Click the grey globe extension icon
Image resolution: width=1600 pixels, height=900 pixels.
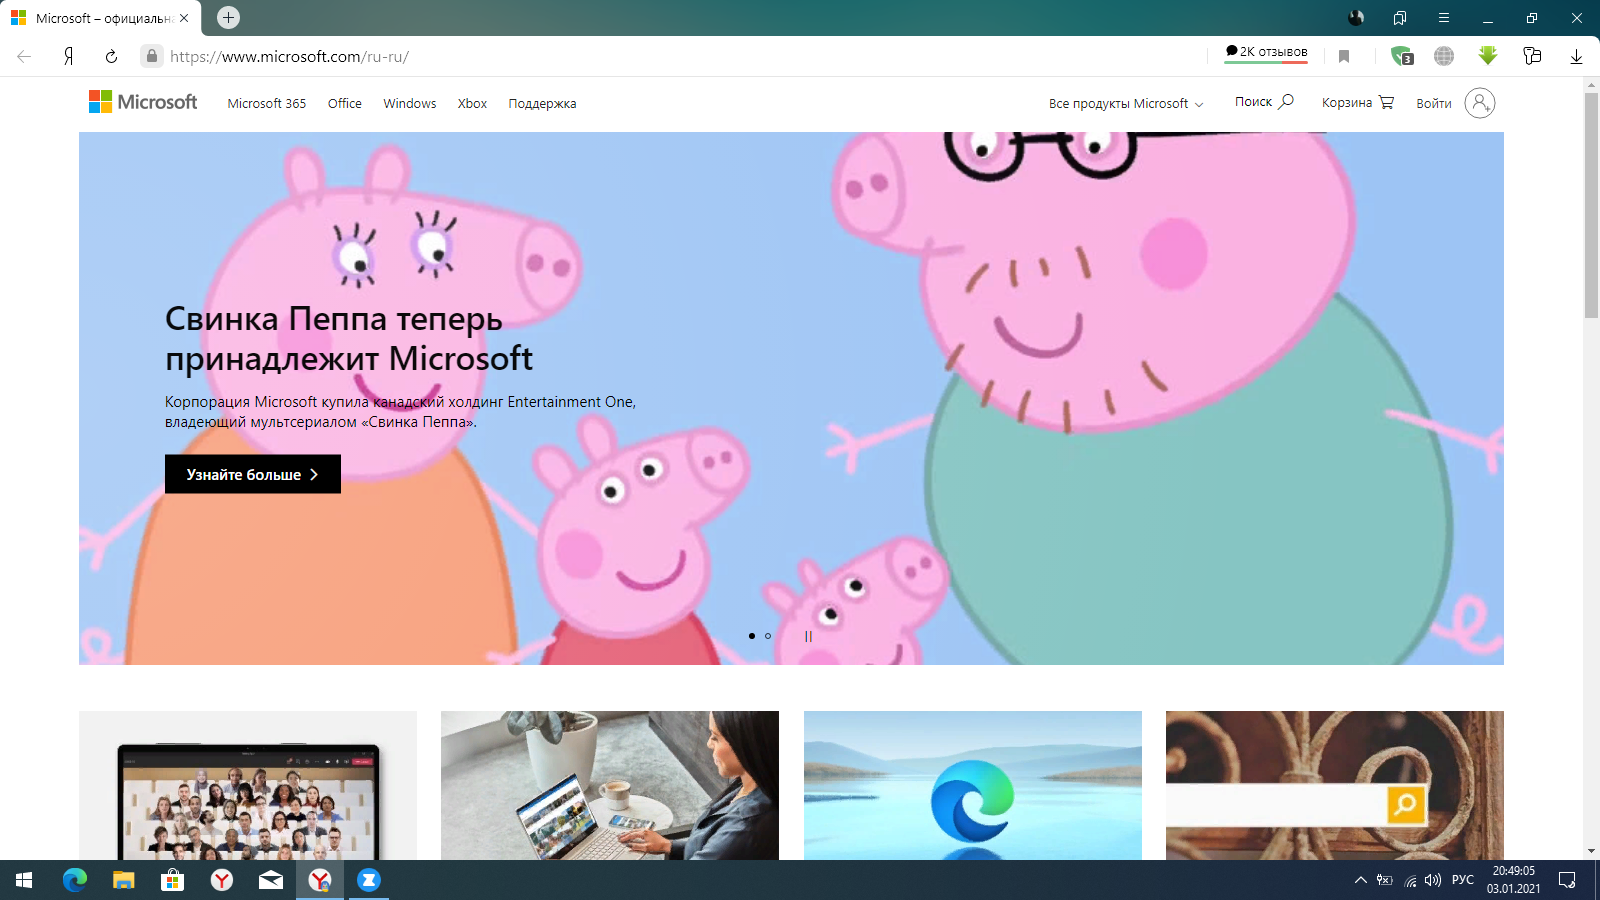tap(1444, 56)
